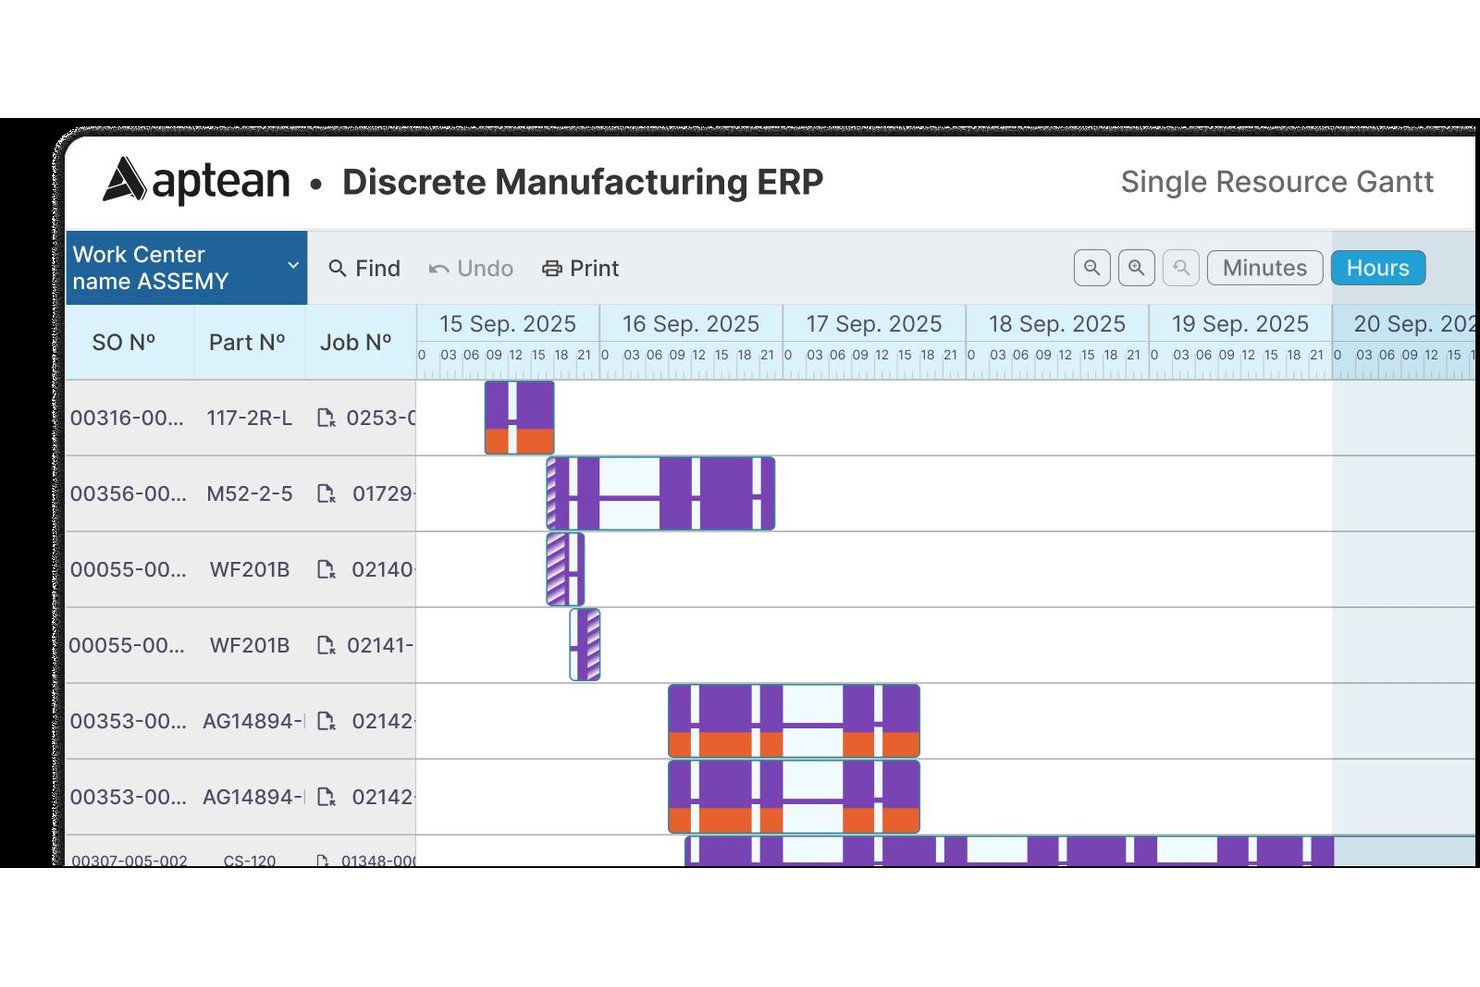Select the Gantt bar for part M52-2-5

point(661,493)
